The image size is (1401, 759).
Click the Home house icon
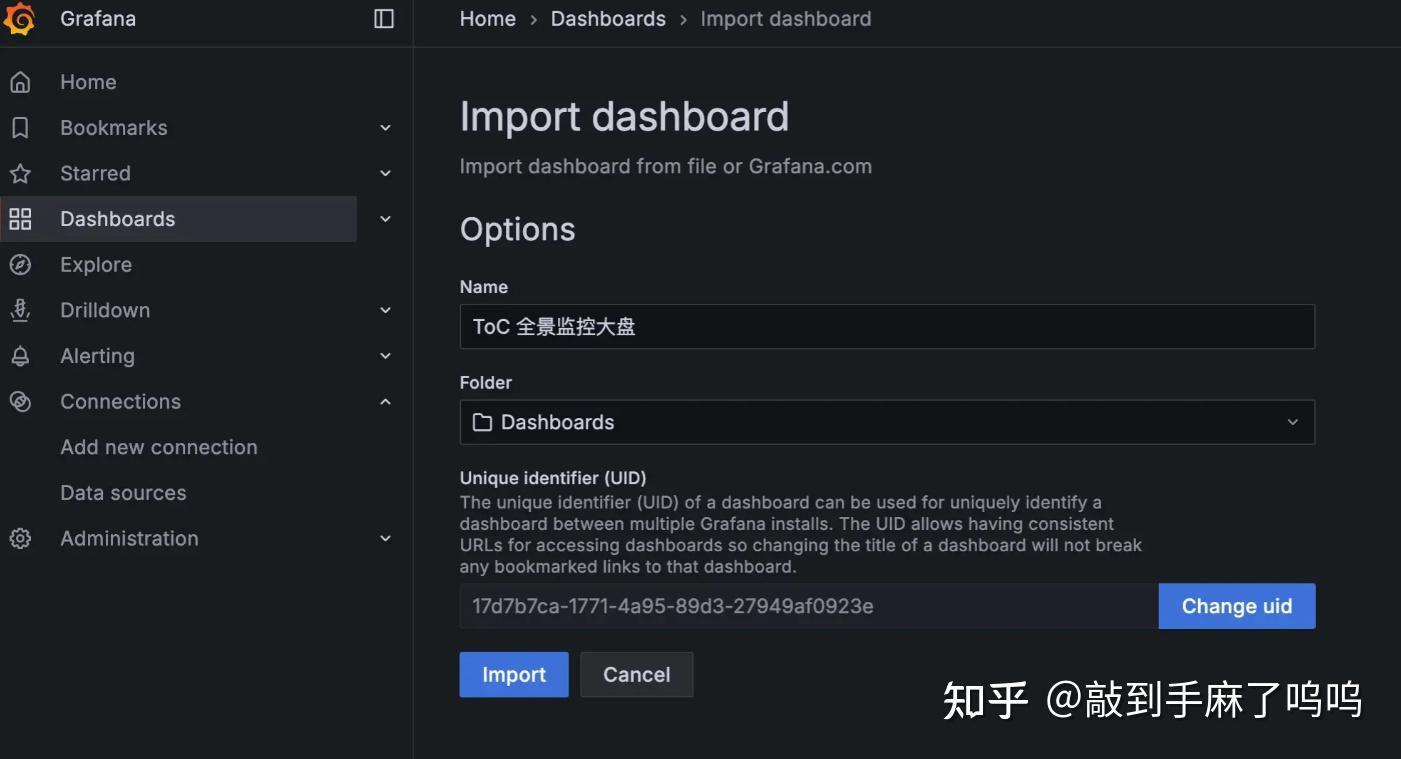20,82
